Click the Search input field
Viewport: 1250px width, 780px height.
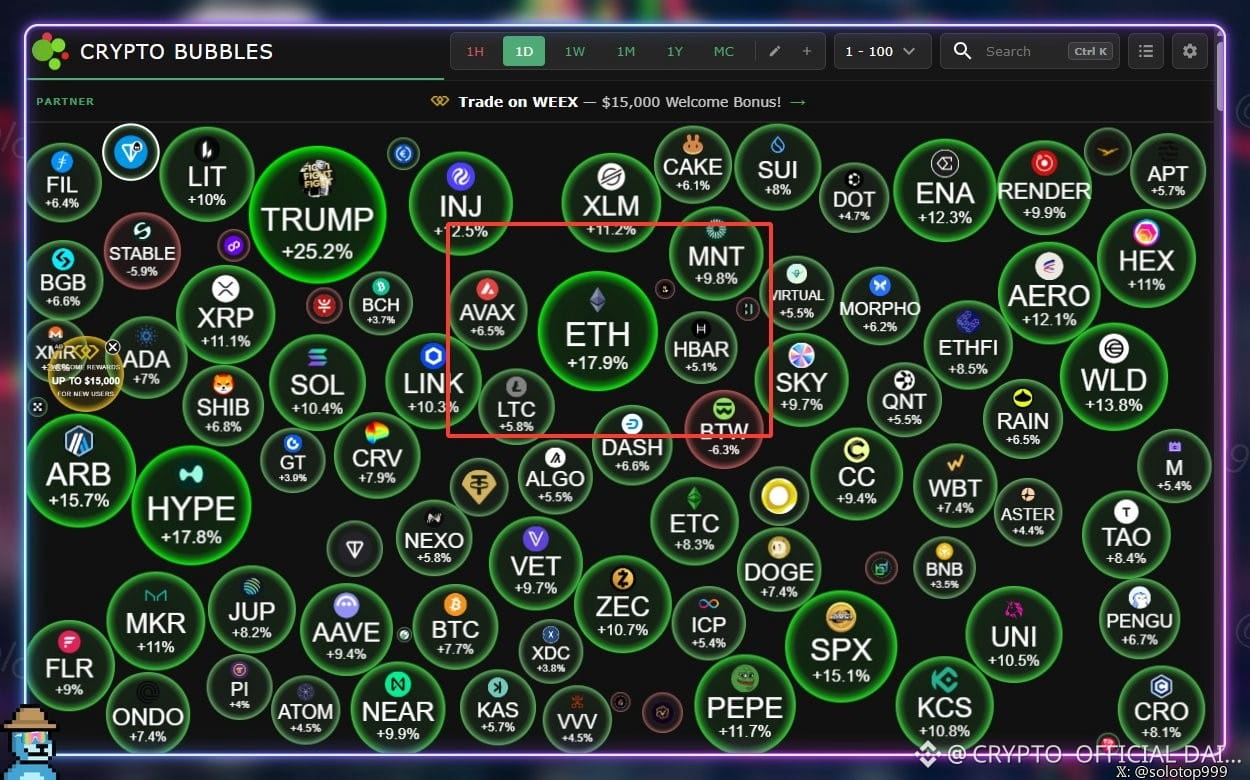(1030, 51)
